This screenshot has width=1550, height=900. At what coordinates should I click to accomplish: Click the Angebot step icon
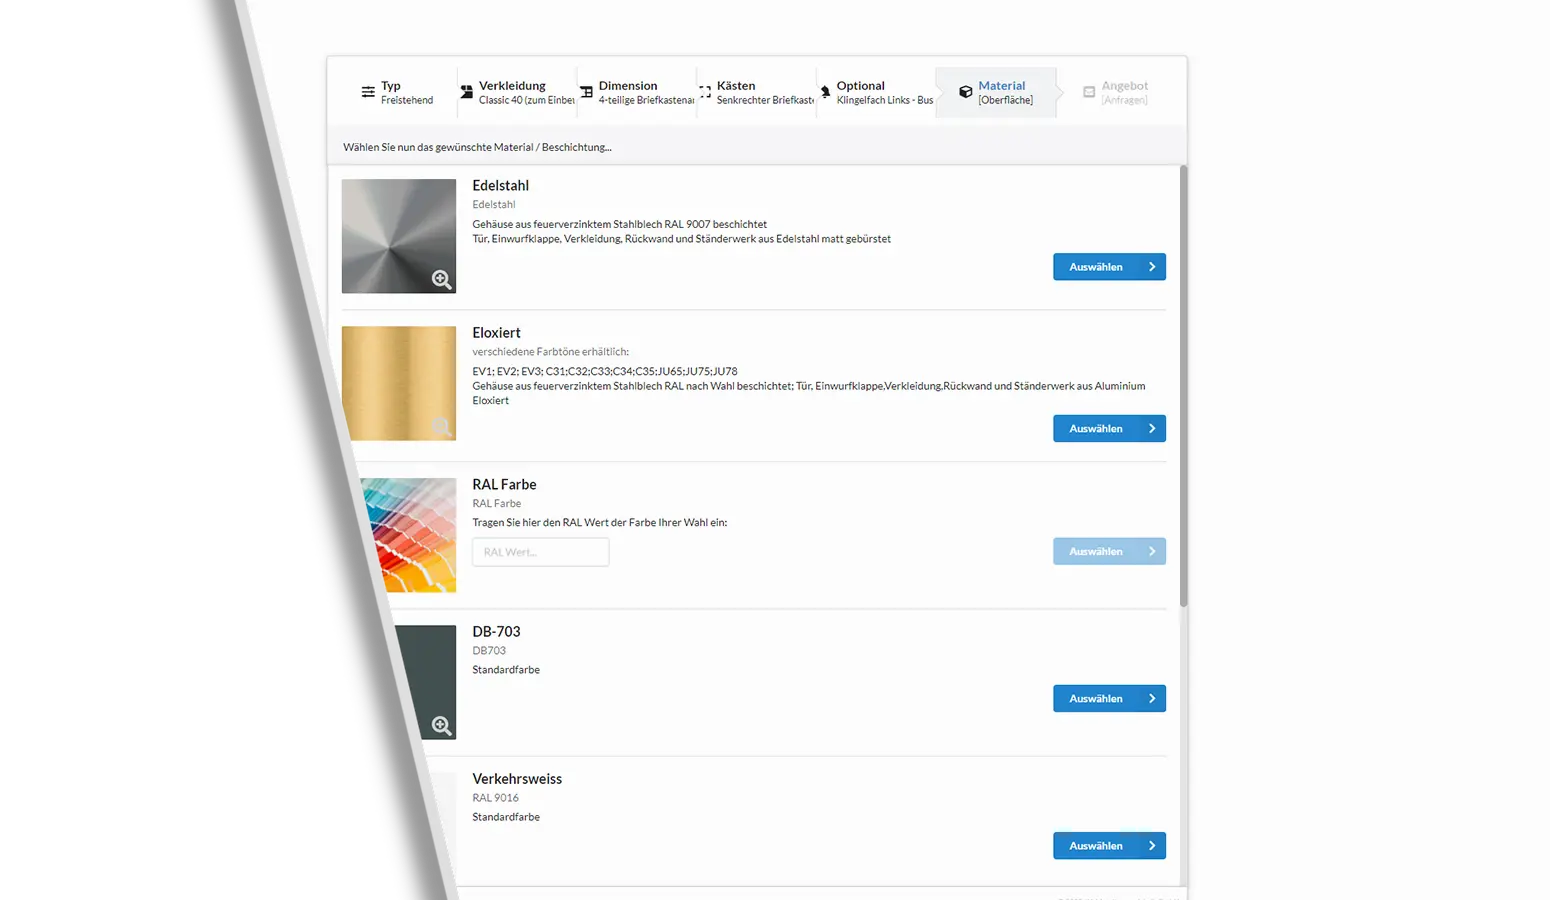click(1089, 92)
